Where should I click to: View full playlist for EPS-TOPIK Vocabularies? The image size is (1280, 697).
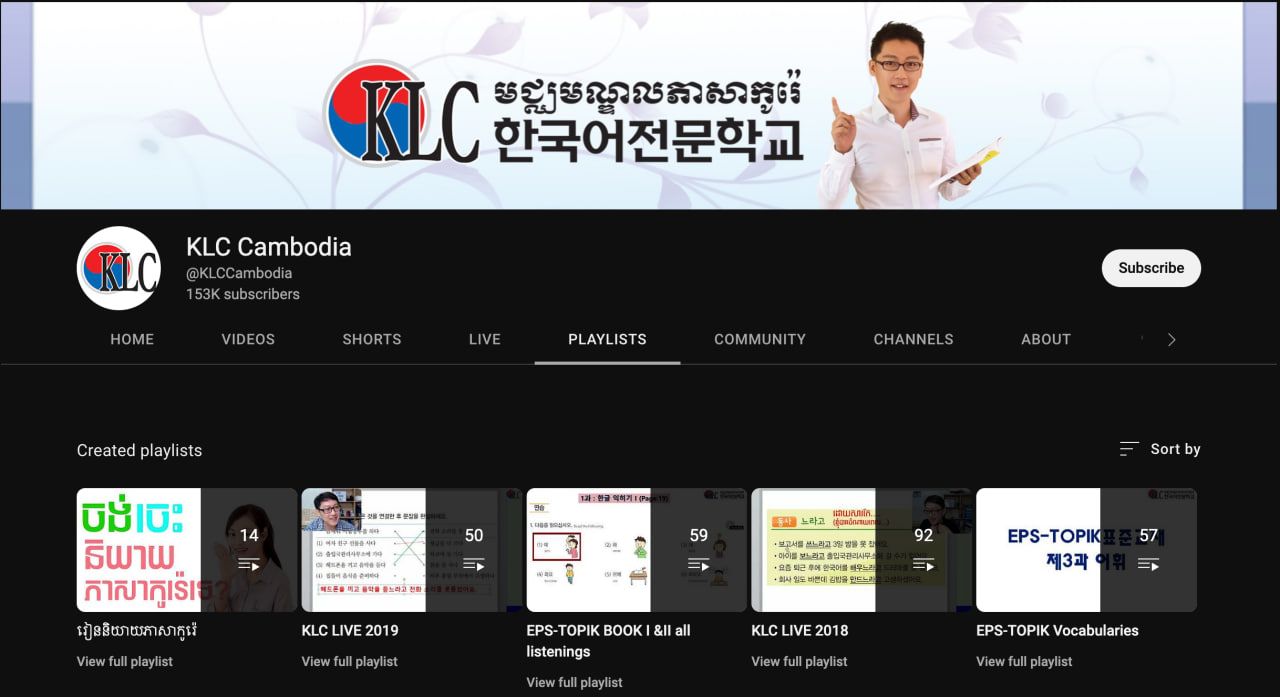(x=1025, y=661)
